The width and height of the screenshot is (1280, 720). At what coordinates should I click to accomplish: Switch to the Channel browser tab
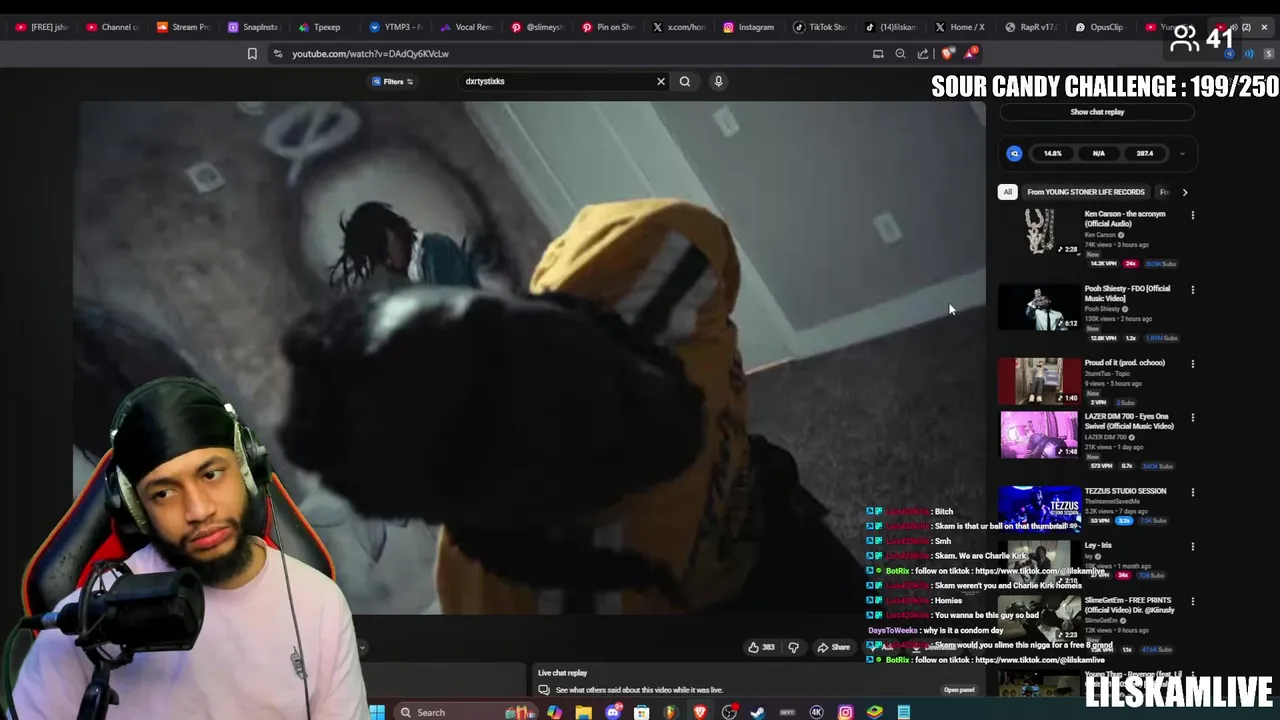click(113, 27)
